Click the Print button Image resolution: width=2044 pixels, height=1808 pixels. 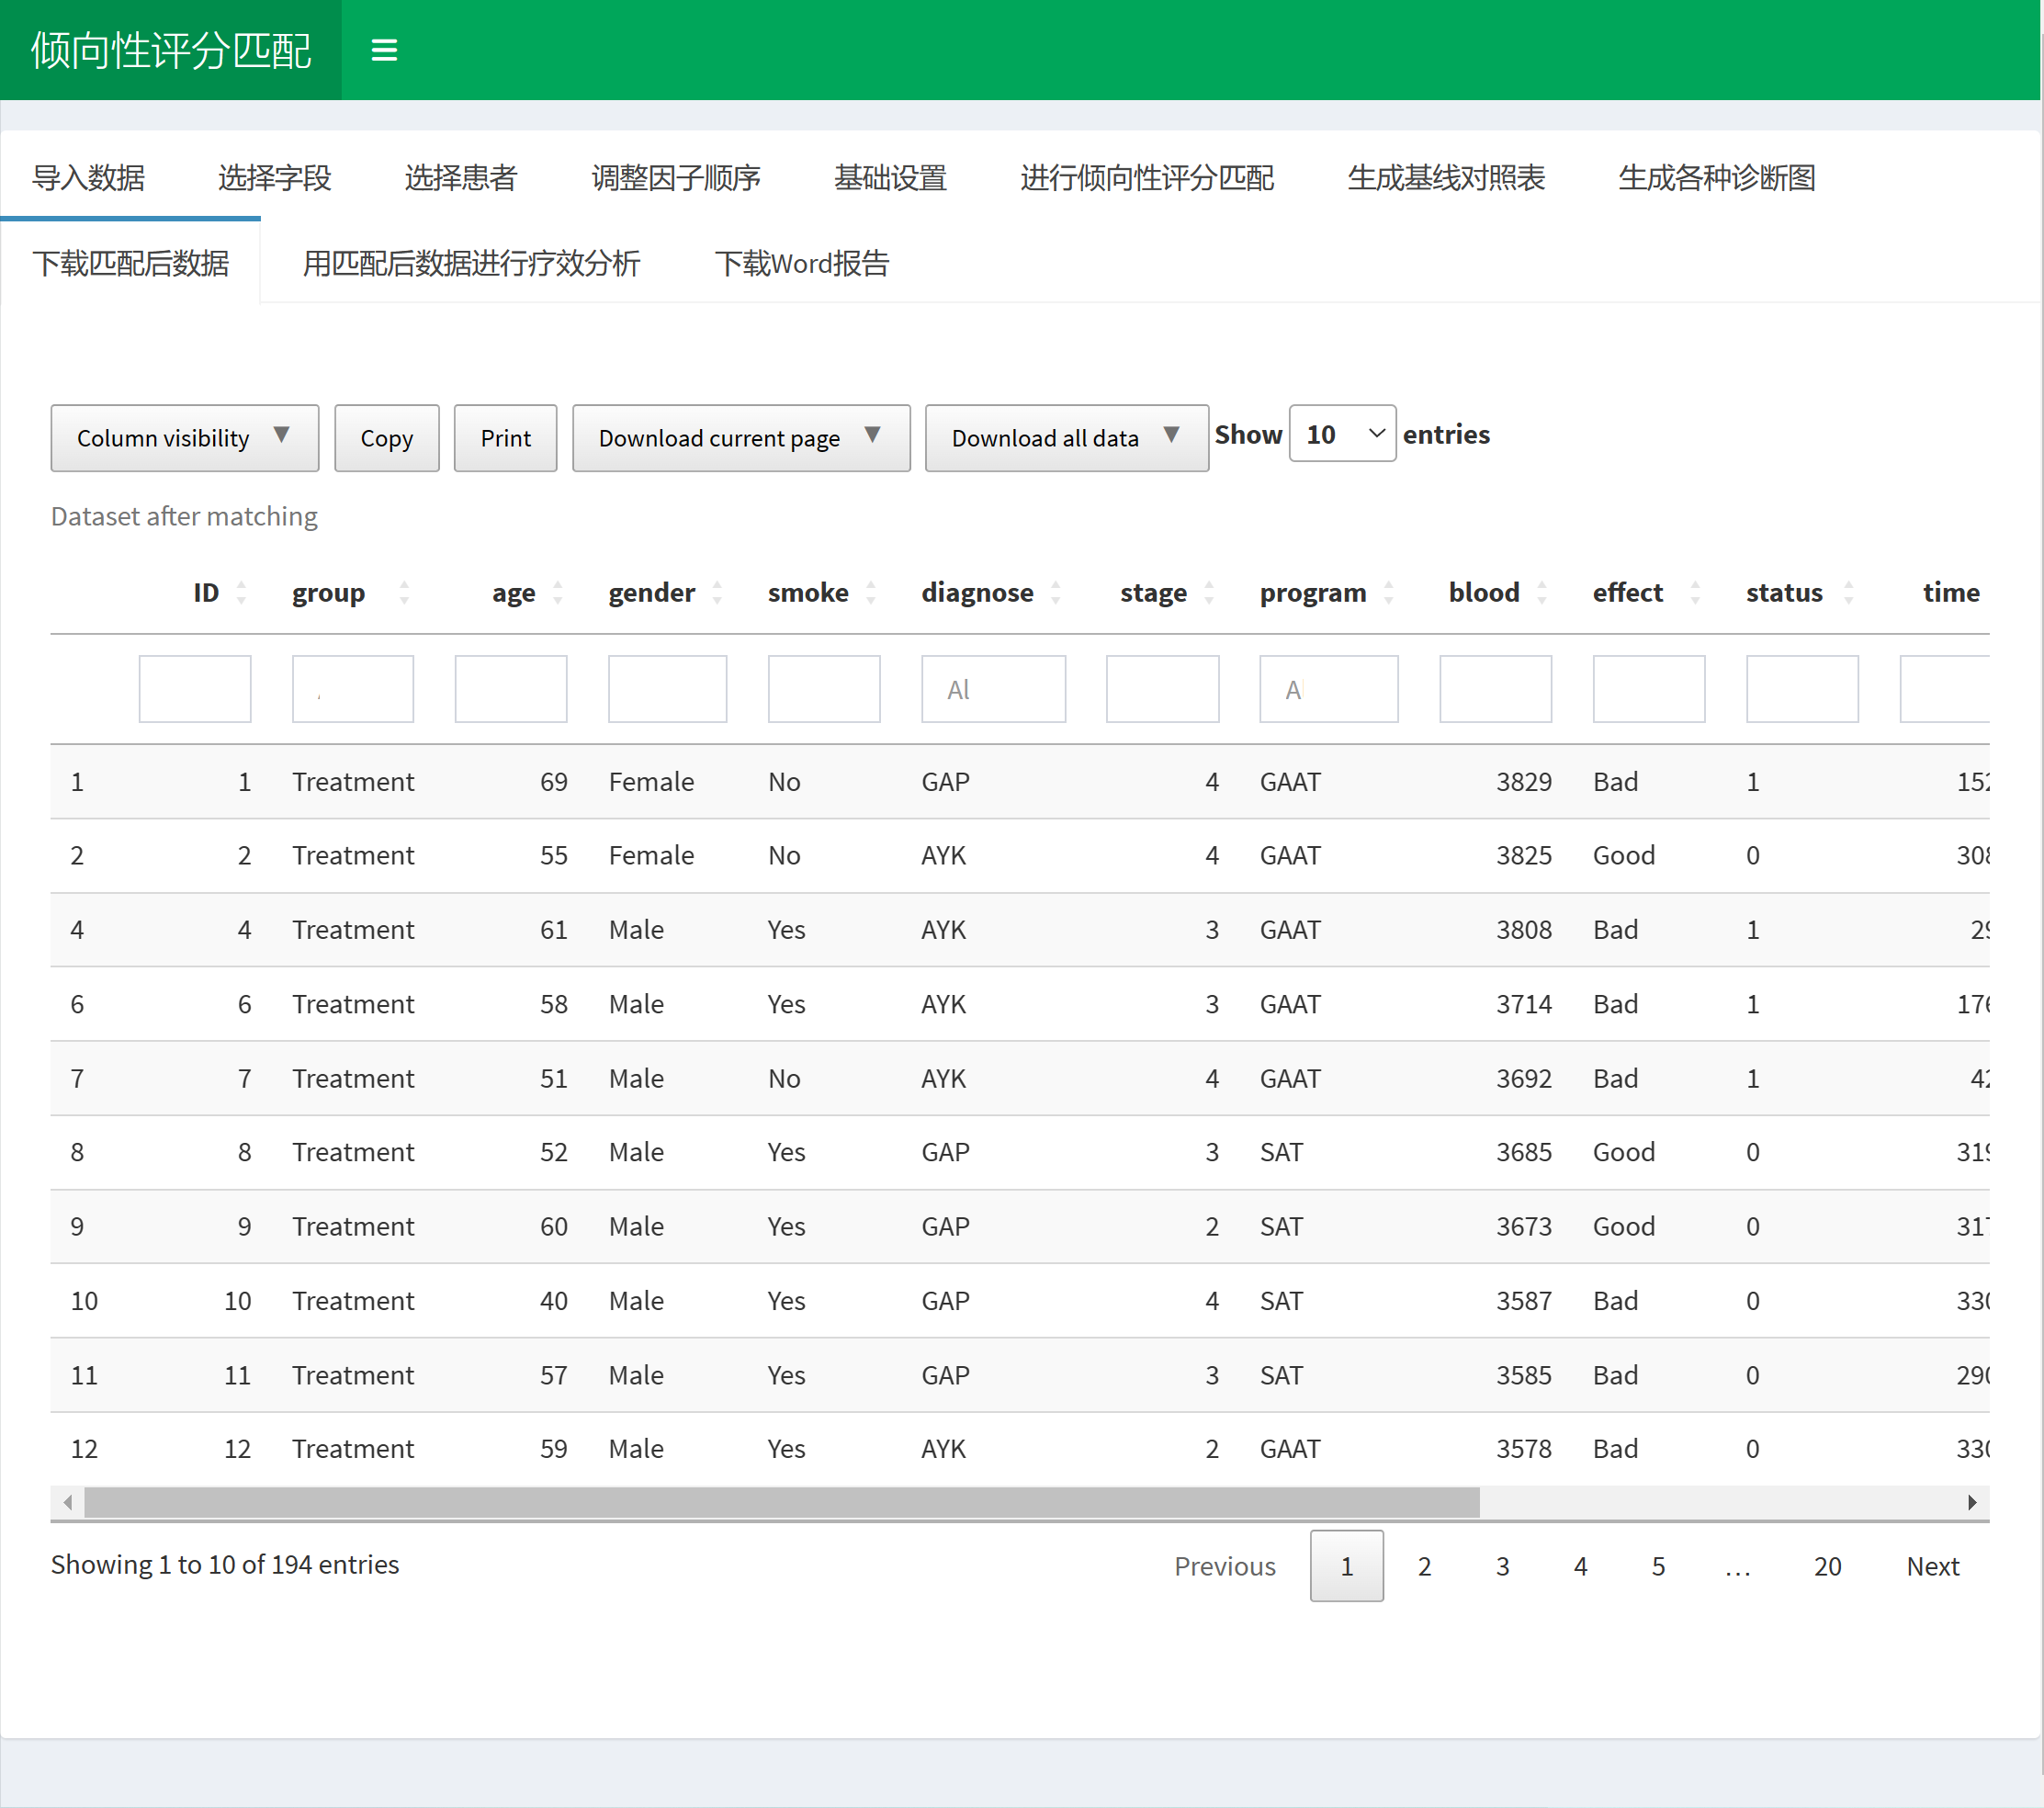505,438
